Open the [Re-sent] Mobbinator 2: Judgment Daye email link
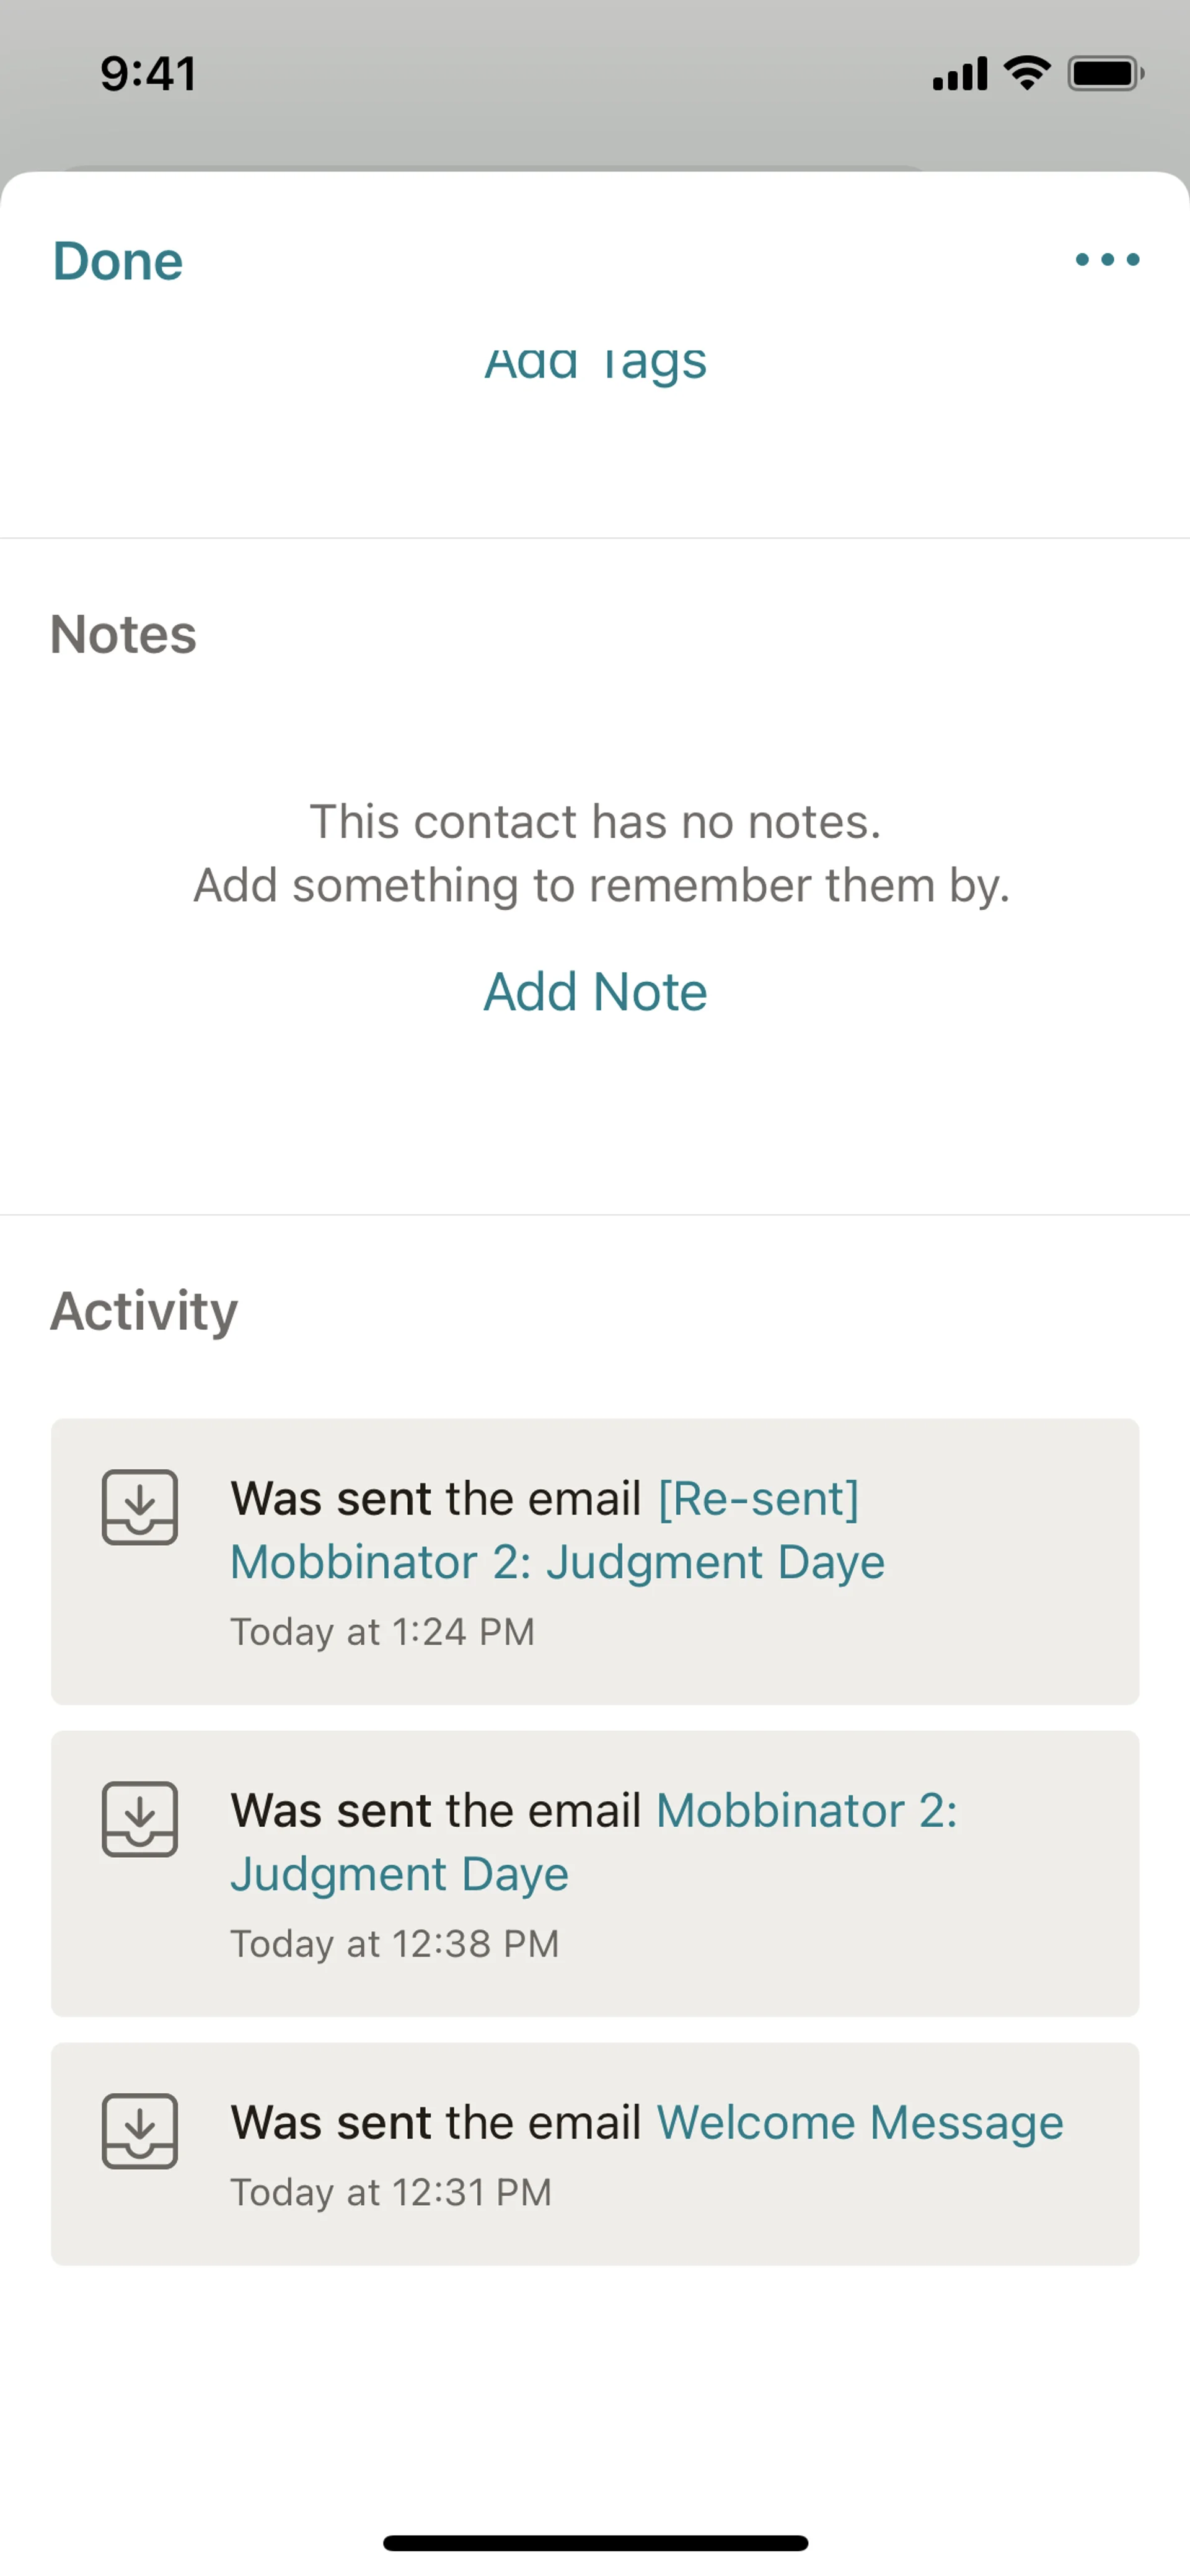 pyautogui.click(x=557, y=1561)
